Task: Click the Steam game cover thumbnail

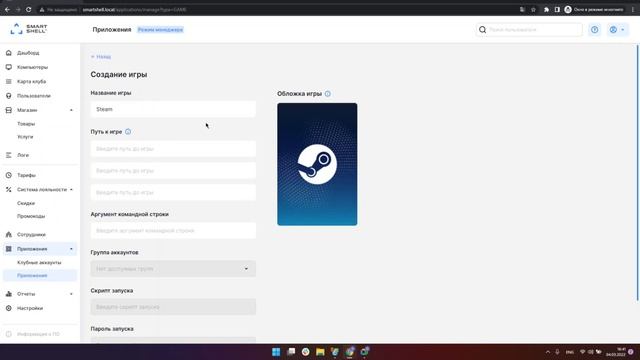Action: tap(317, 164)
